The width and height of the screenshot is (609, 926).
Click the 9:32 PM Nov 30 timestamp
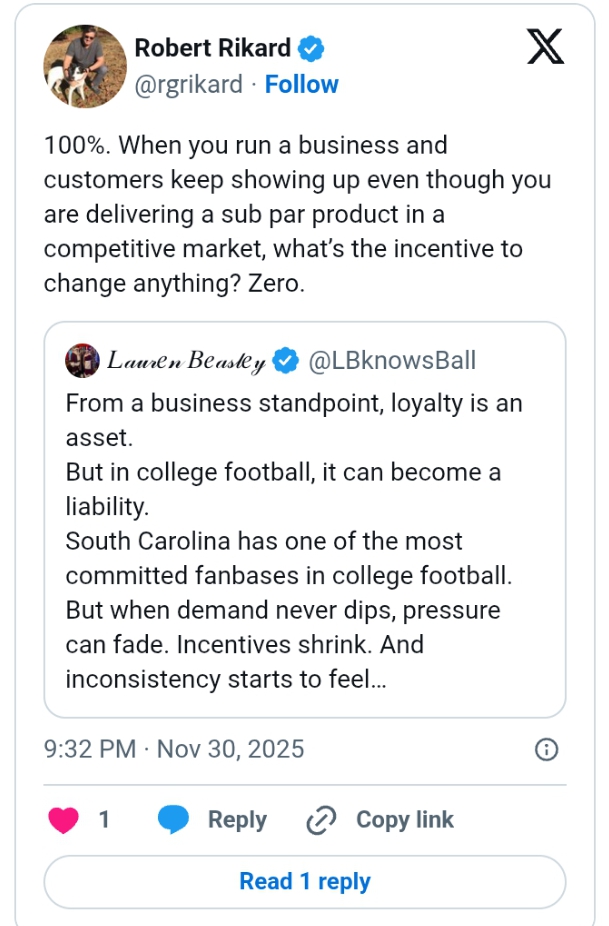click(x=174, y=749)
